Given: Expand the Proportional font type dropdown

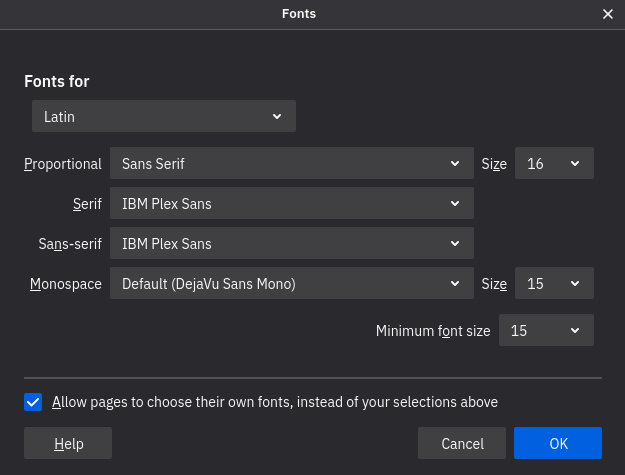Looking at the screenshot, I should pos(291,164).
